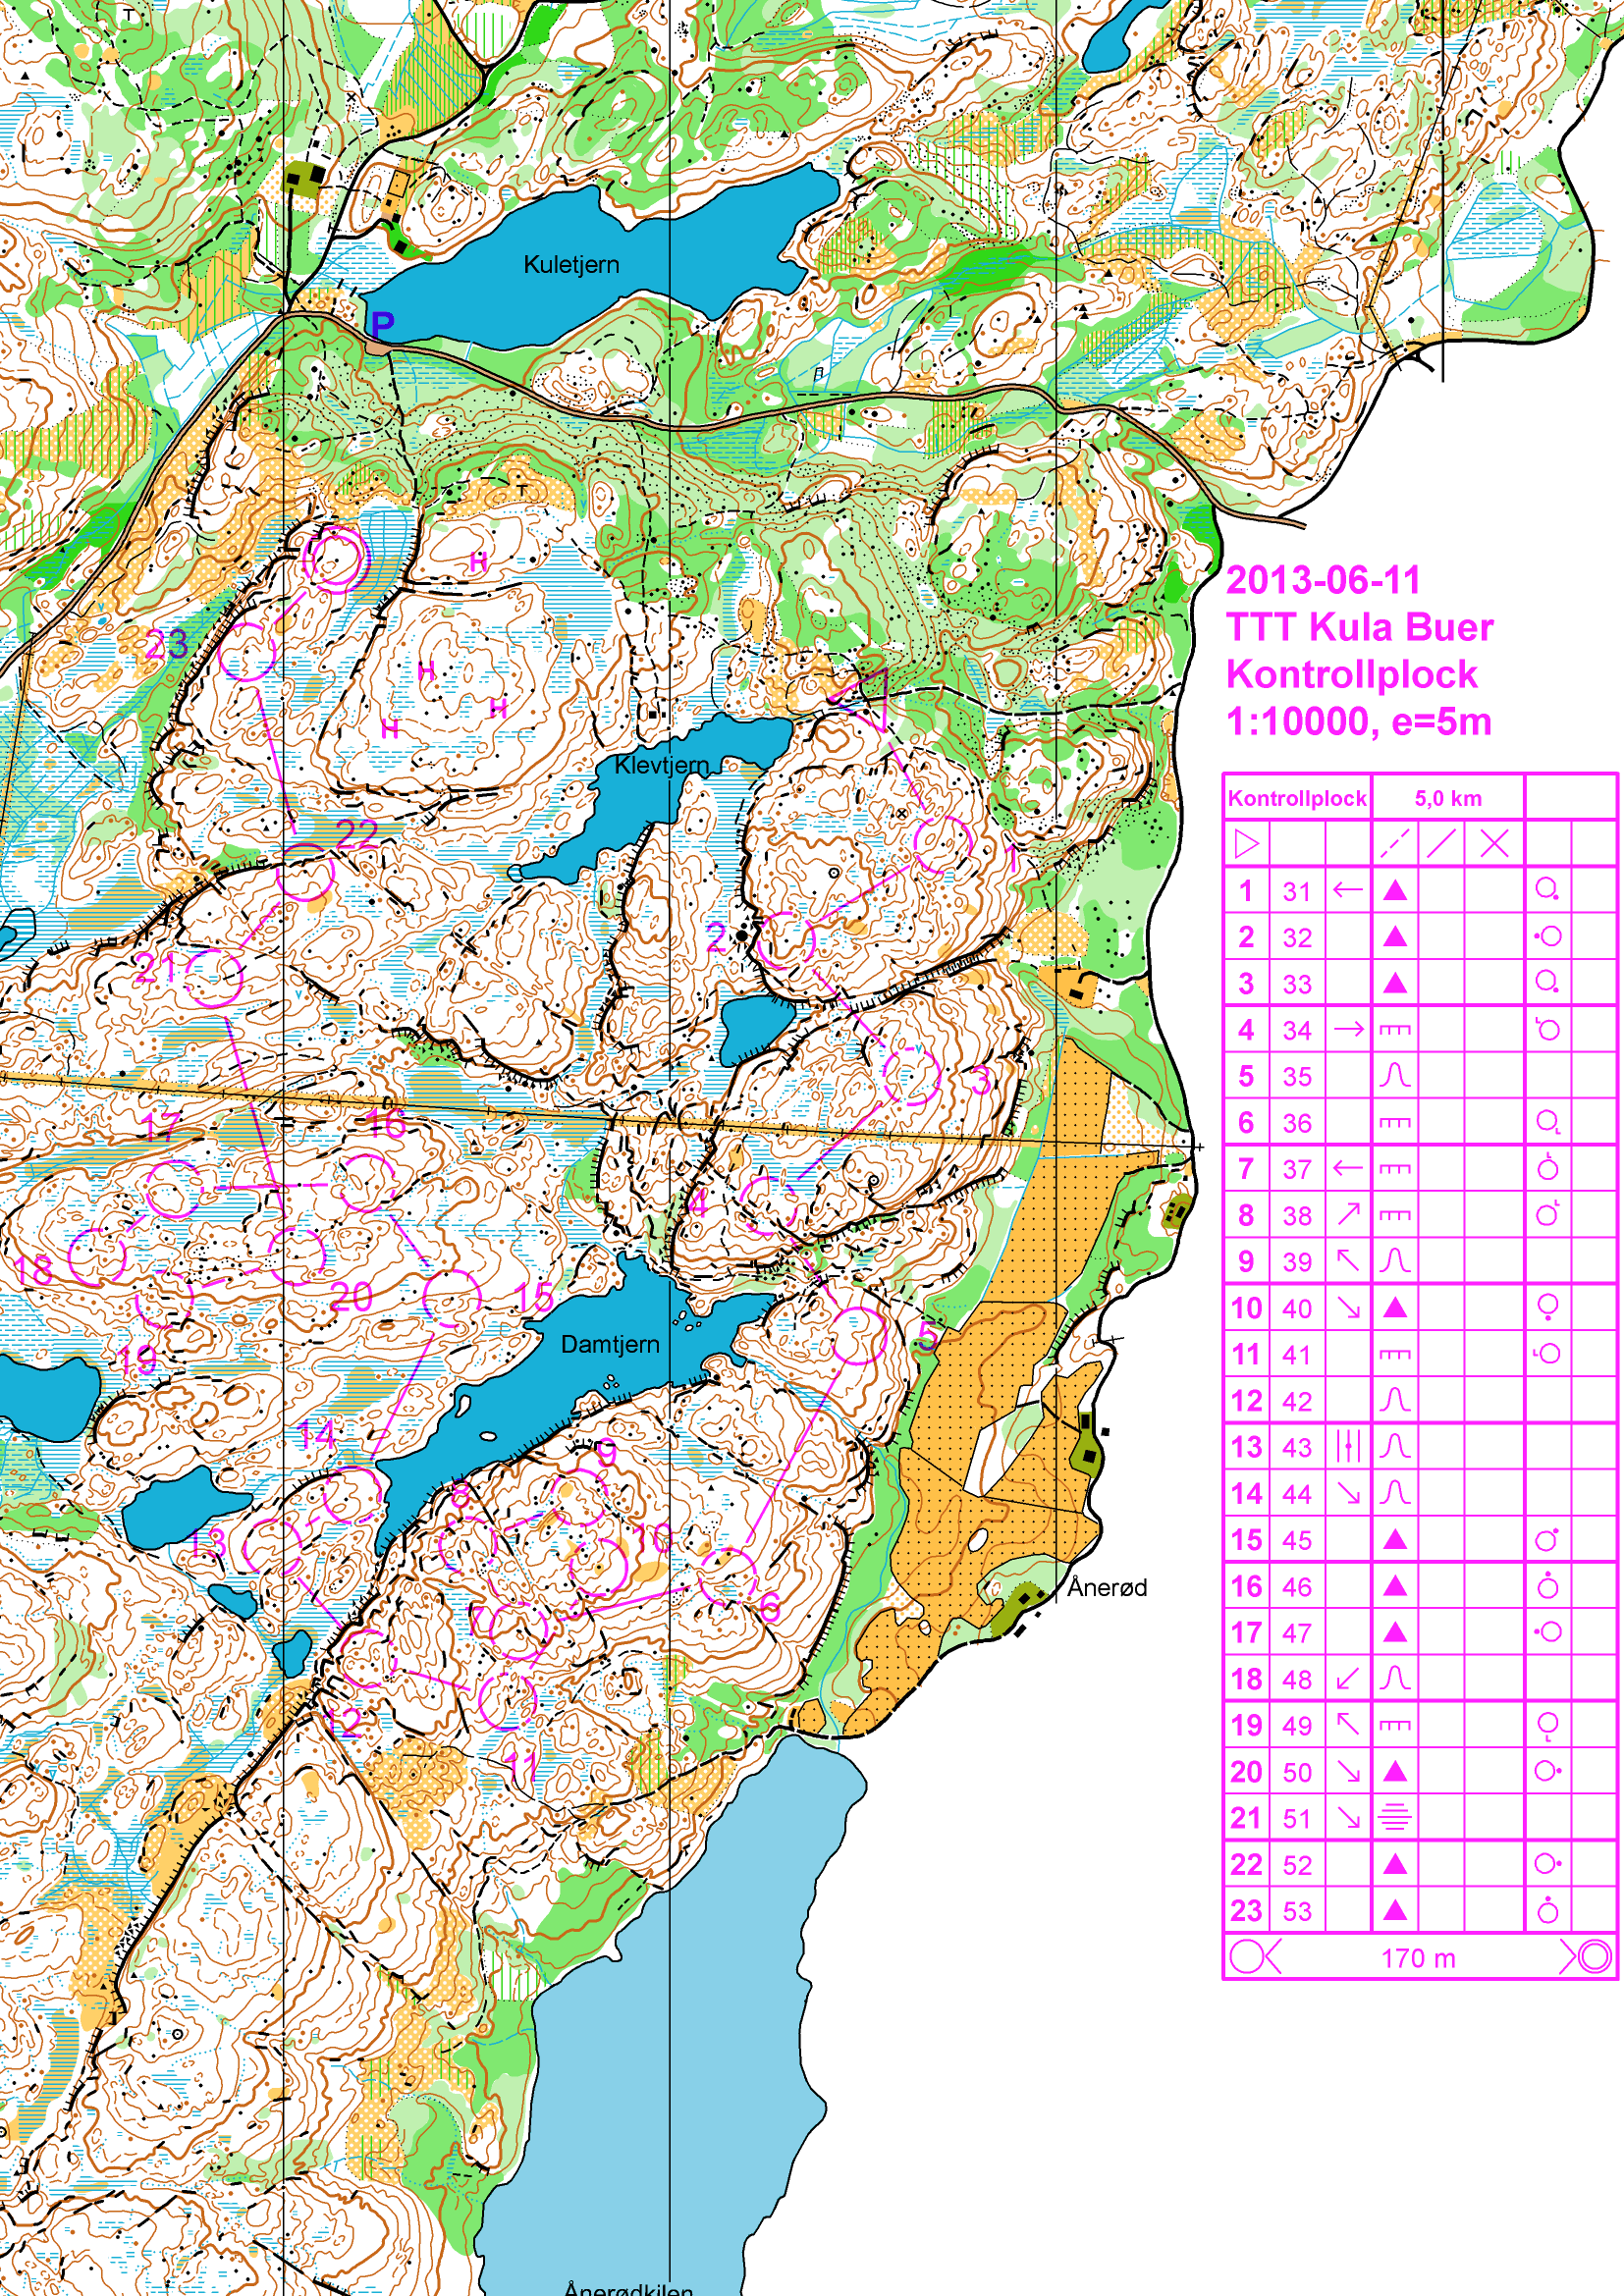The height and width of the screenshot is (2296, 1624).
Task: Click the scale text '1:10000, e=5m'
Action: (x=1358, y=721)
